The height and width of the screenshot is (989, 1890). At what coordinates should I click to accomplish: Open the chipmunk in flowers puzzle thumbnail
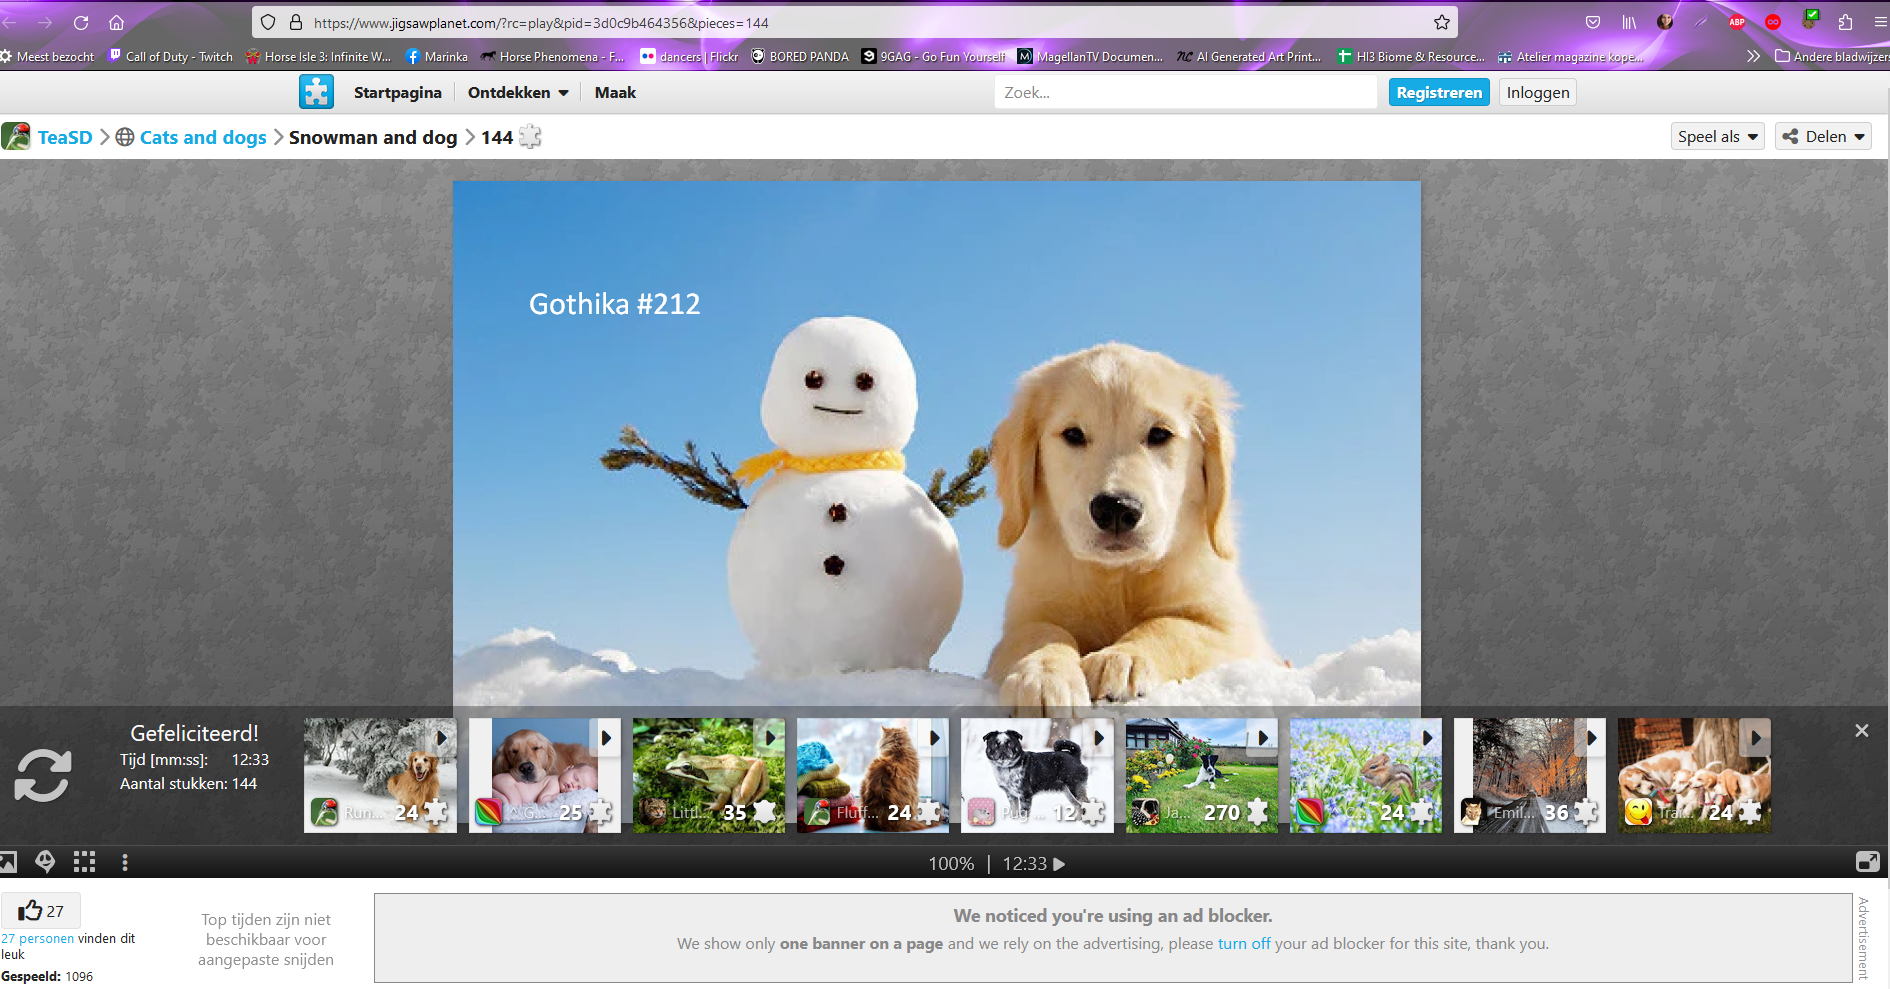click(1366, 775)
